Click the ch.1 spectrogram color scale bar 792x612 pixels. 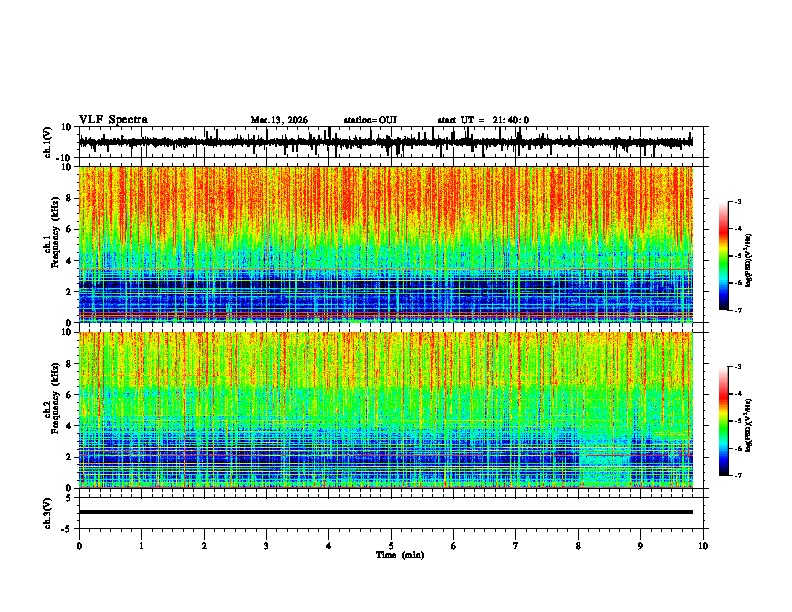pyautogui.click(x=724, y=256)
